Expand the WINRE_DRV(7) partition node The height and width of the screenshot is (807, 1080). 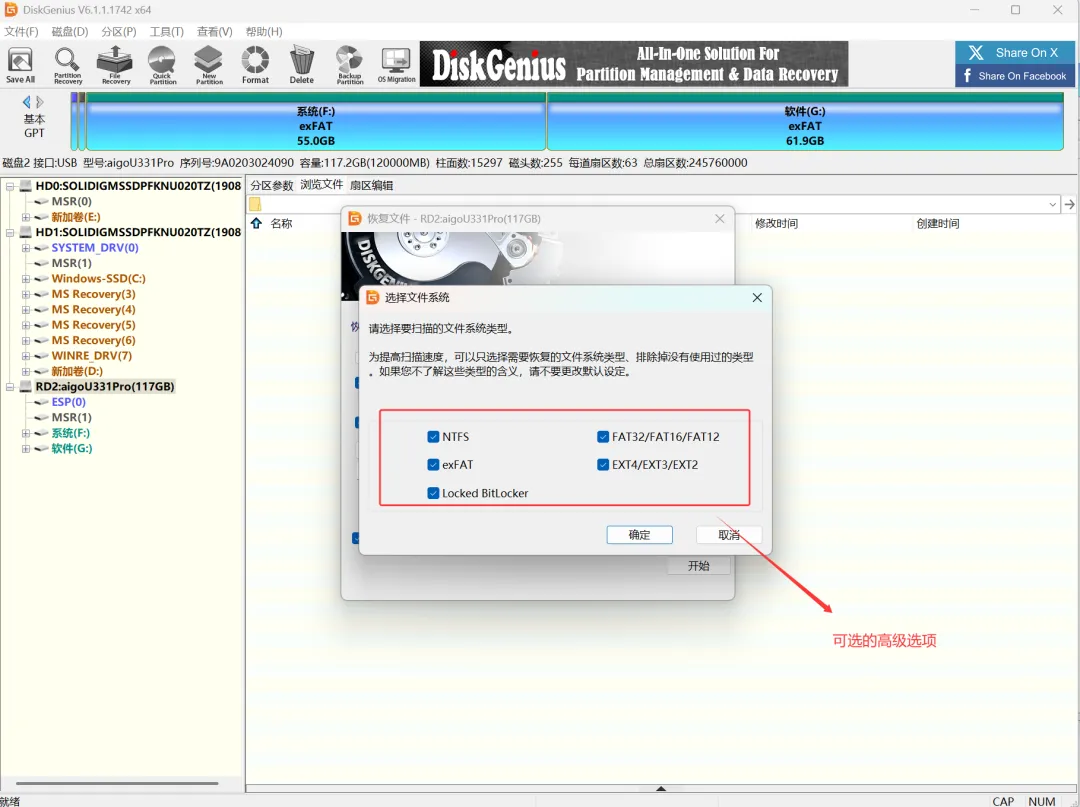click(x=25, y=356)
